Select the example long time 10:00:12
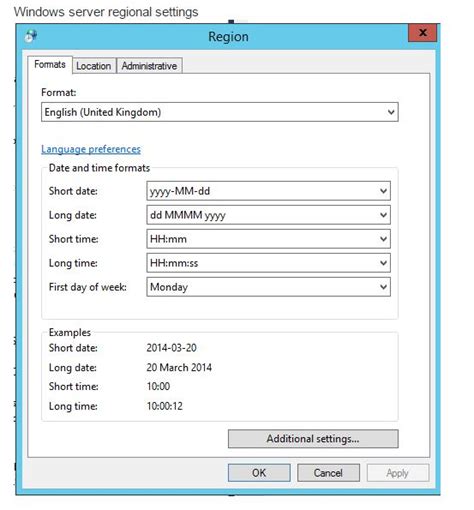Image resolution: width=474 pixels, height=510 pixels. pos(165,406)
